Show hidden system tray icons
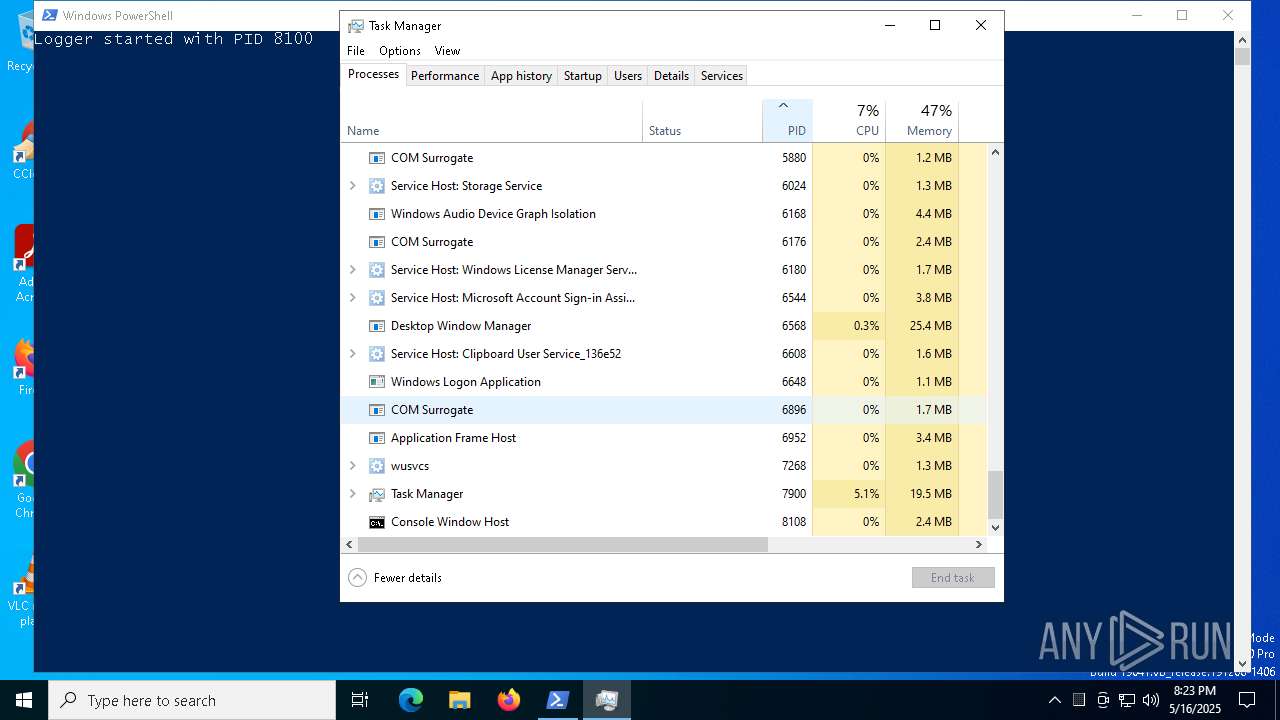This screenshot has height=720, width=1280. click(x=1054, y=700)
